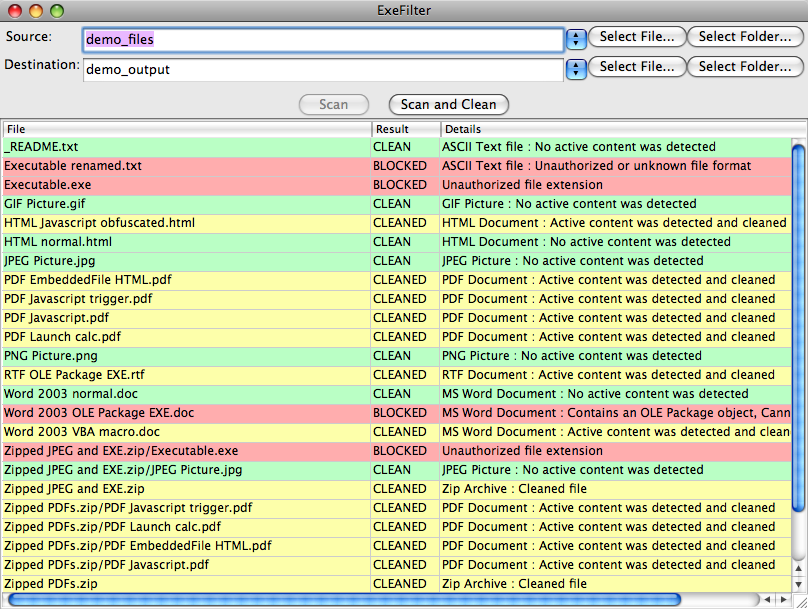
Task: Select the HTML normal.html row
Action: (397, 242)
